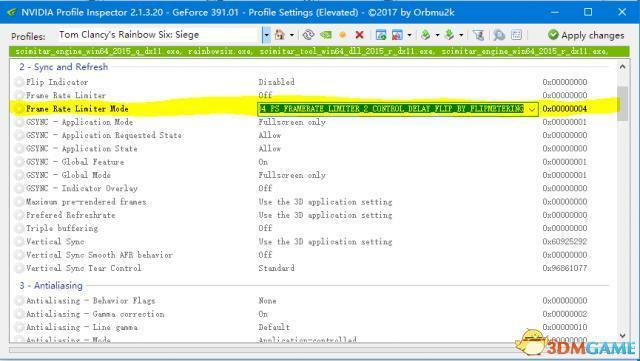Screen dimensions: 640x361
Task: Open the dropdown arrow beside the home icon
Action: (291, 35)
